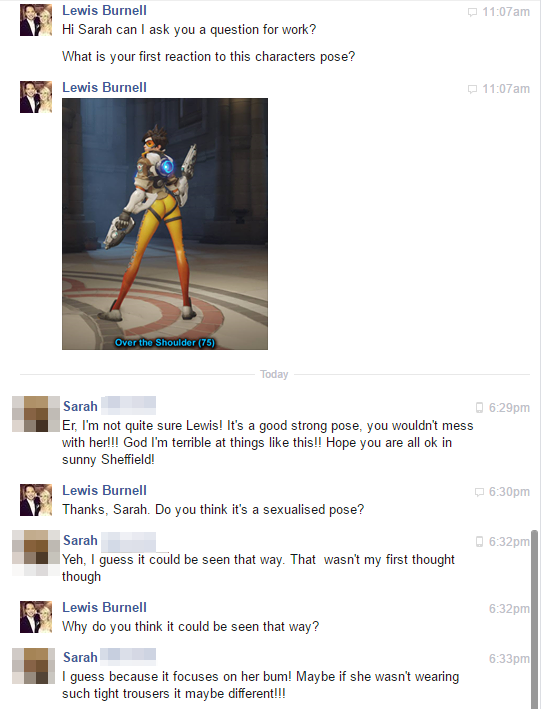Open Sarah's name link at 6:29pm
The image size is (541, 709).
click(80, 406)
